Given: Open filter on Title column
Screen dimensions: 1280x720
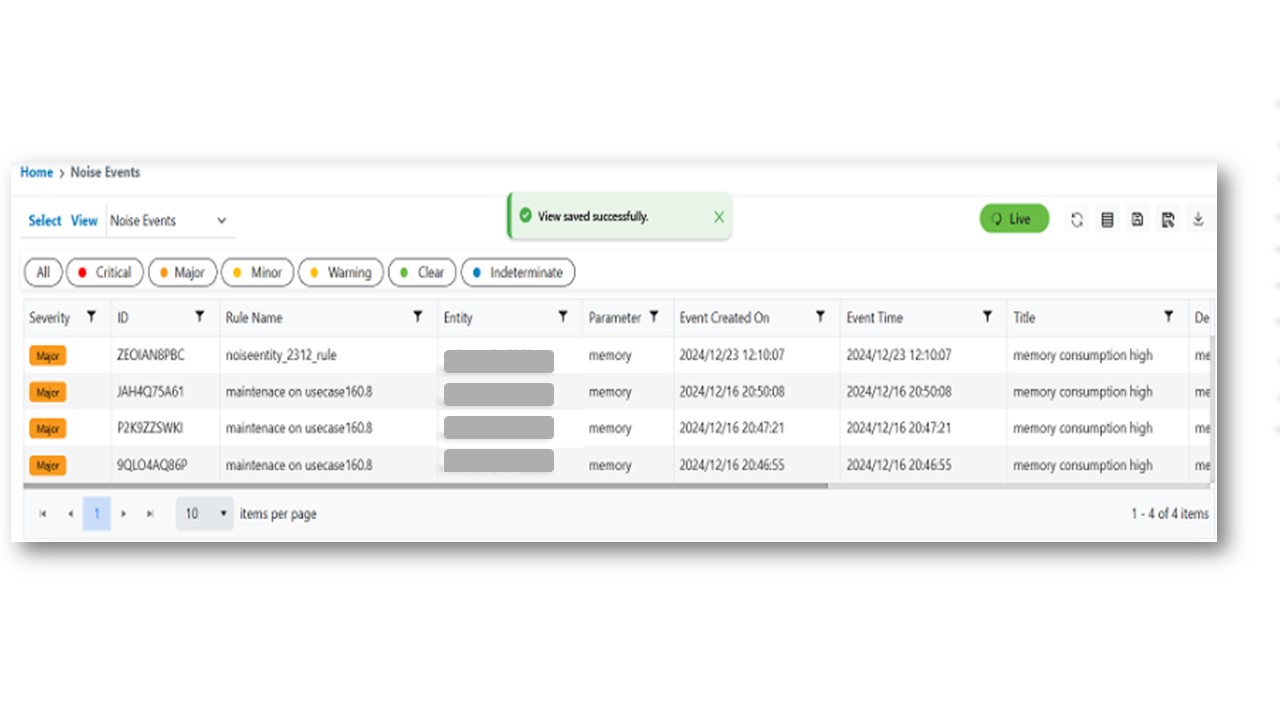Looking at the screenshot, I should (x=1168, y=316).
